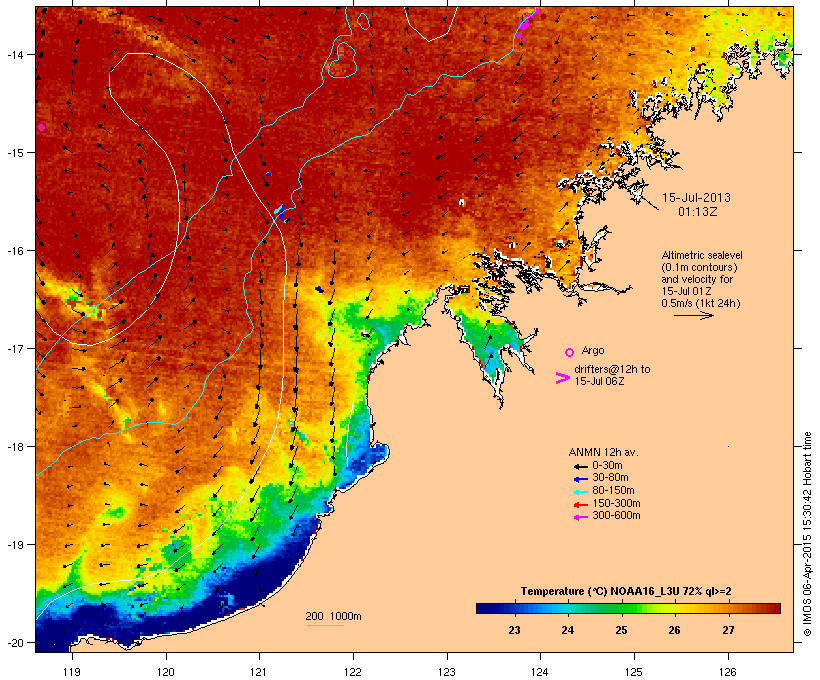Click the vertical IMOS Hobart time credit text
The image size is (820, 680).
point(808,534)
